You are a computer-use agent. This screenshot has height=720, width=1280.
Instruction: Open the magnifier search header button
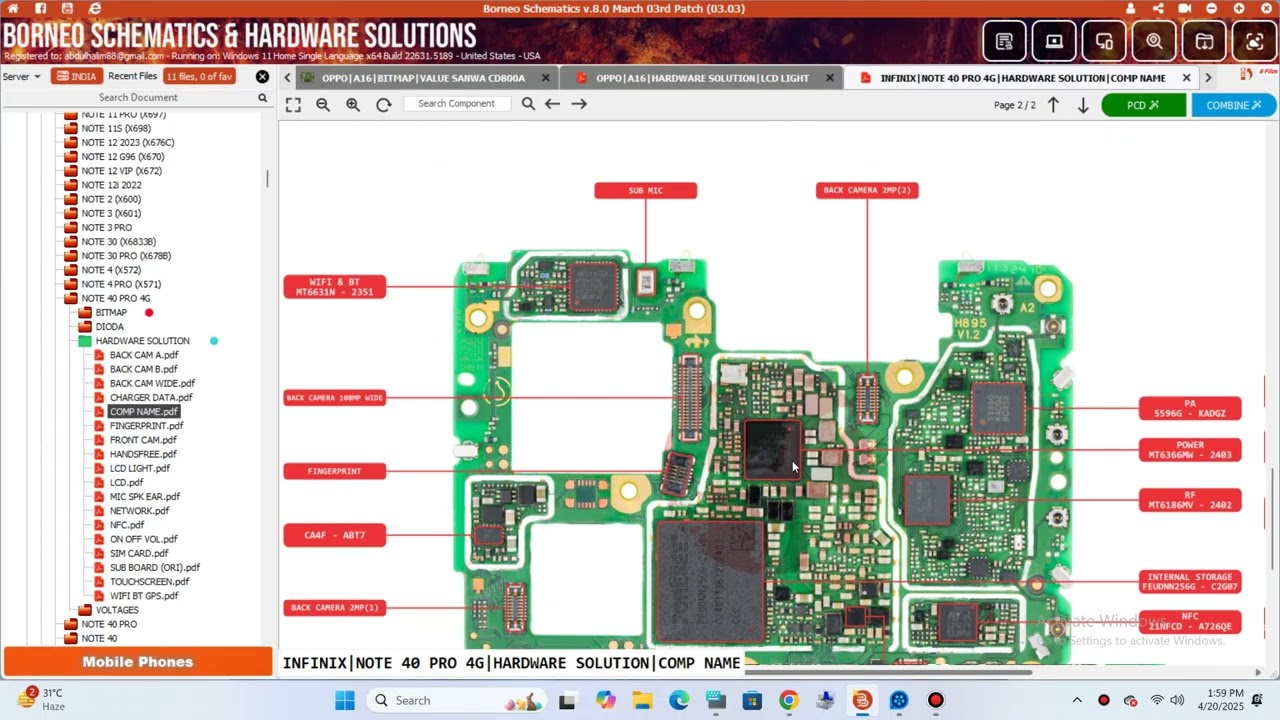tap(1154, 42)
